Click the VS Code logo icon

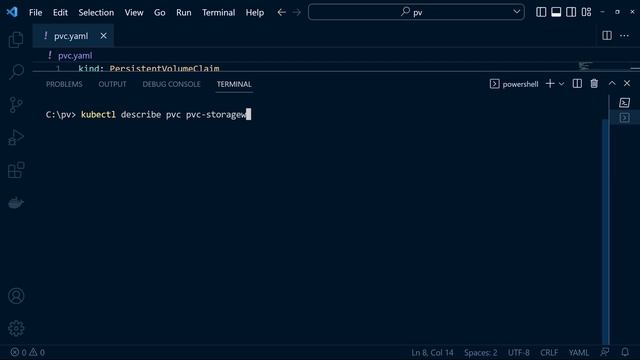coord(12,12)
